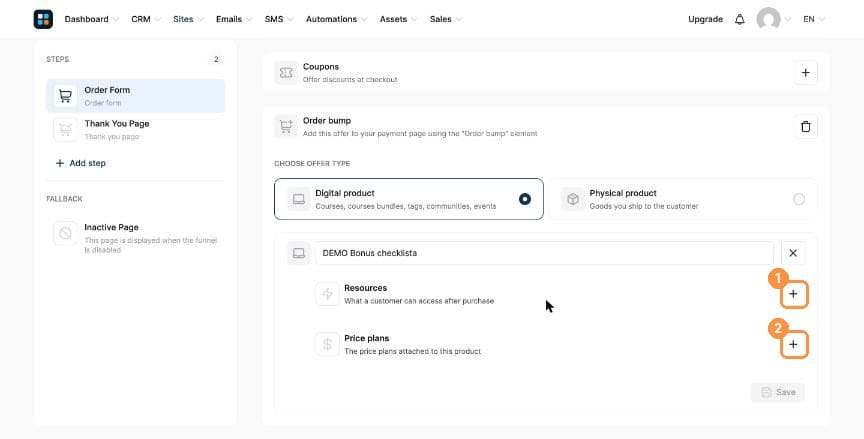
Task: Expand the Sites menu chevron
Action: point(201,20)
